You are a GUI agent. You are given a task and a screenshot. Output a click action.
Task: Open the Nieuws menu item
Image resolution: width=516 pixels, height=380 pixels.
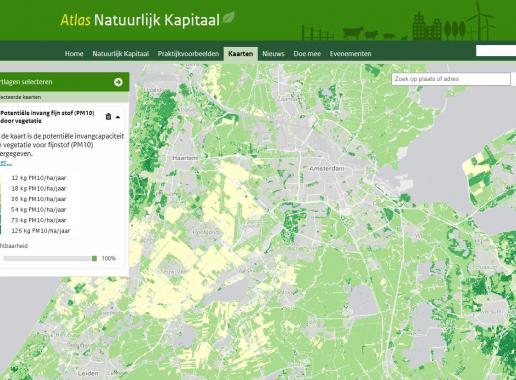click(273, 54)
